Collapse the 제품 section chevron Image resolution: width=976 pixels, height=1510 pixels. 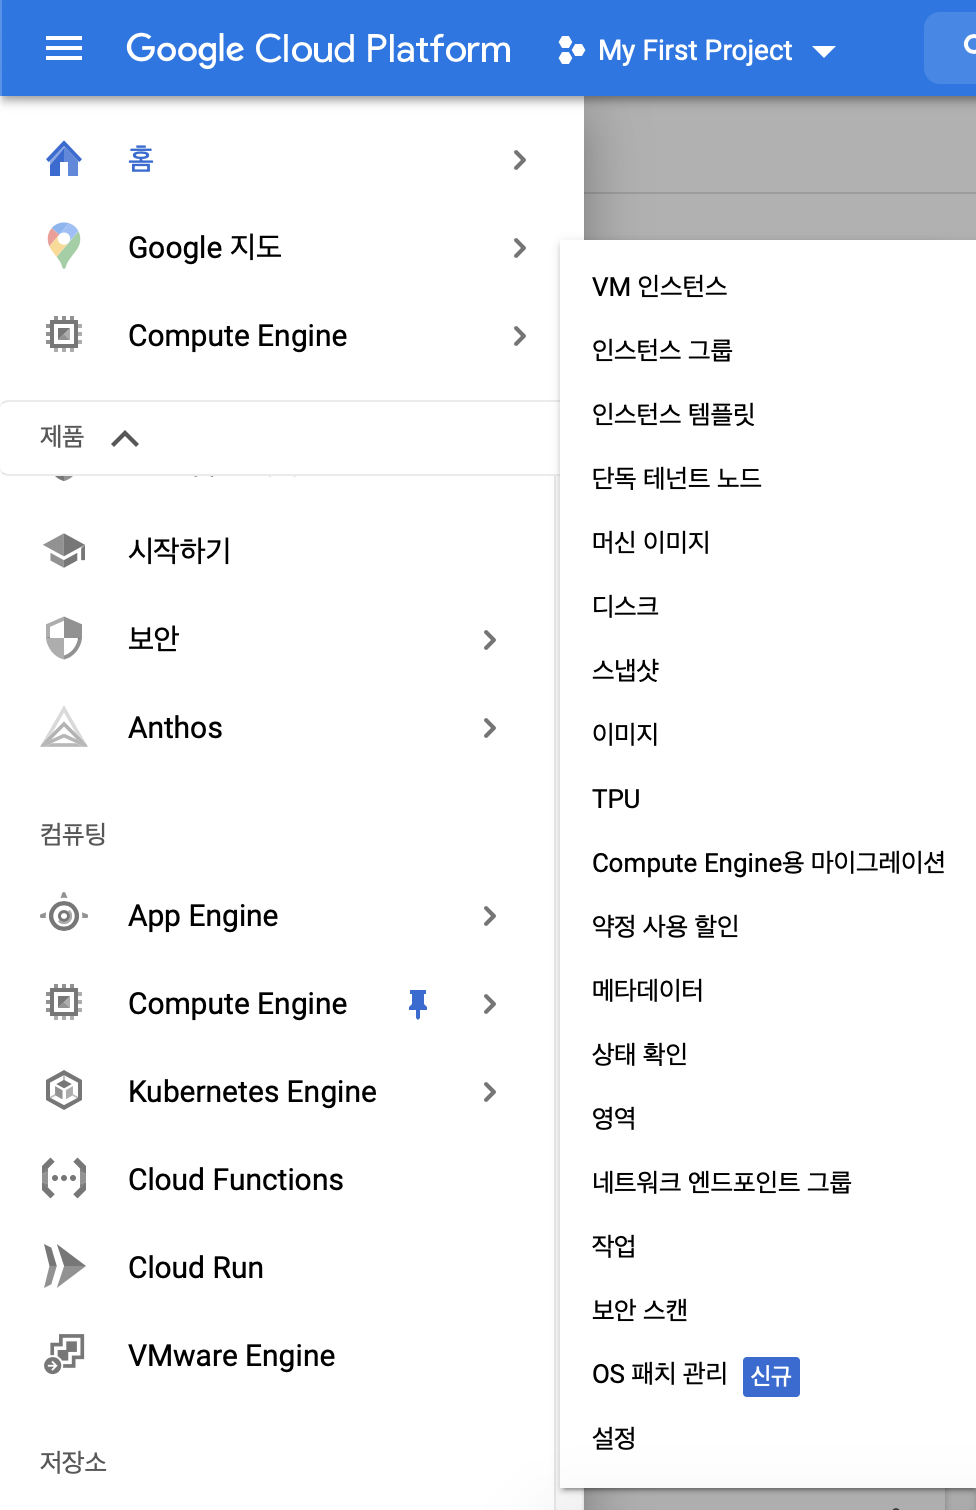point(125,438)
